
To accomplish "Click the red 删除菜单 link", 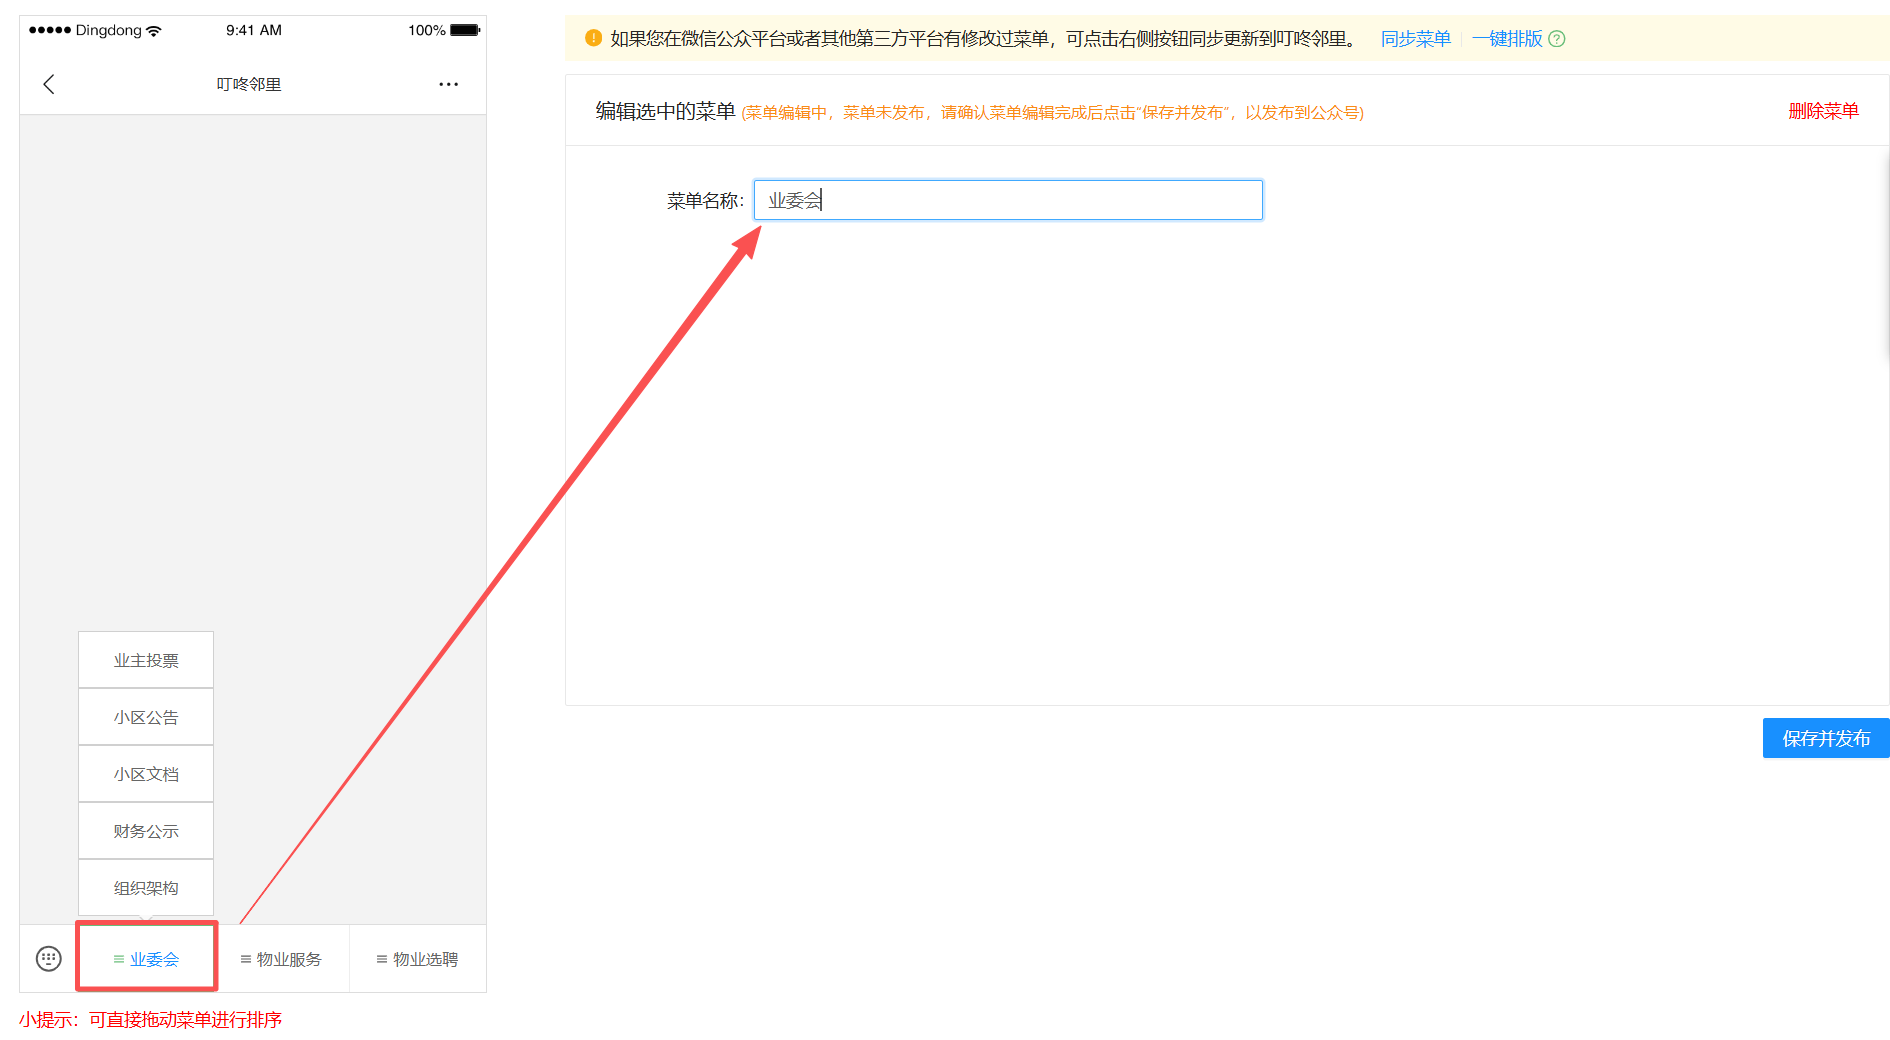I will pyautogui.click(x=1823, y=111).
